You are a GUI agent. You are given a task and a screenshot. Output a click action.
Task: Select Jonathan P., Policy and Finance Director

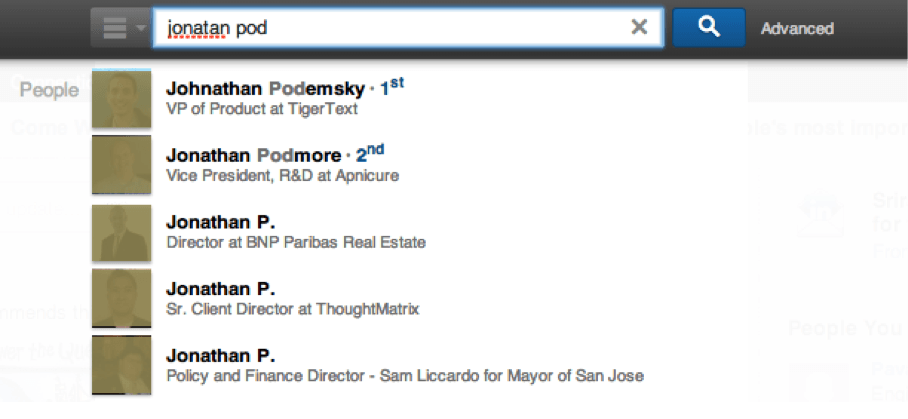point(420,365)
